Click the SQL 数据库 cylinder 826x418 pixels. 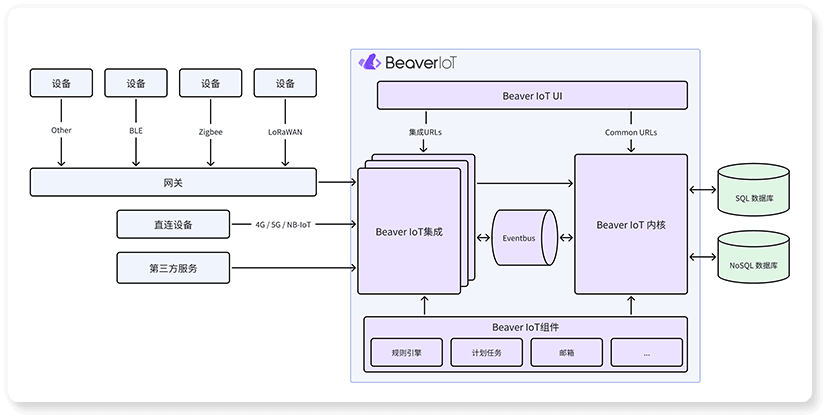click(754, 190)
